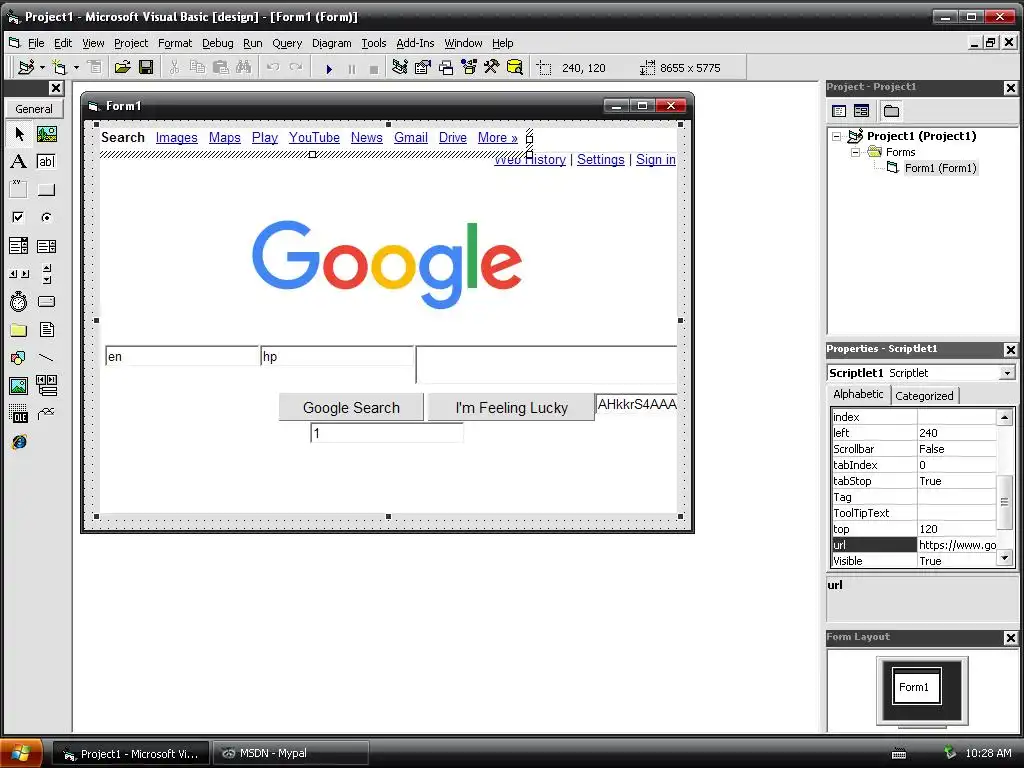Select the Shape control tool

pos(19,358)
